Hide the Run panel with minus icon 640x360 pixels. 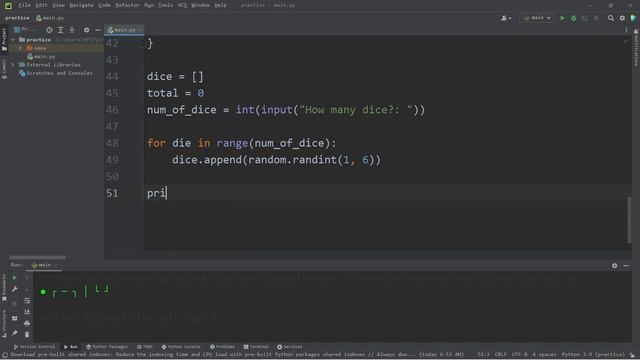(x=626, y=265)
